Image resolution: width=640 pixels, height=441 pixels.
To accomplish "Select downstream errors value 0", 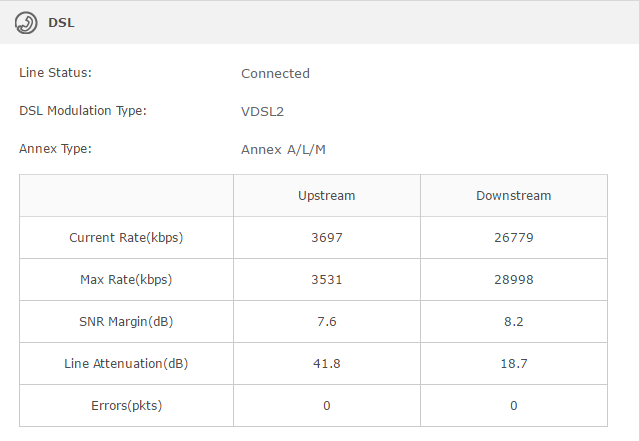I will pos(513,406).
